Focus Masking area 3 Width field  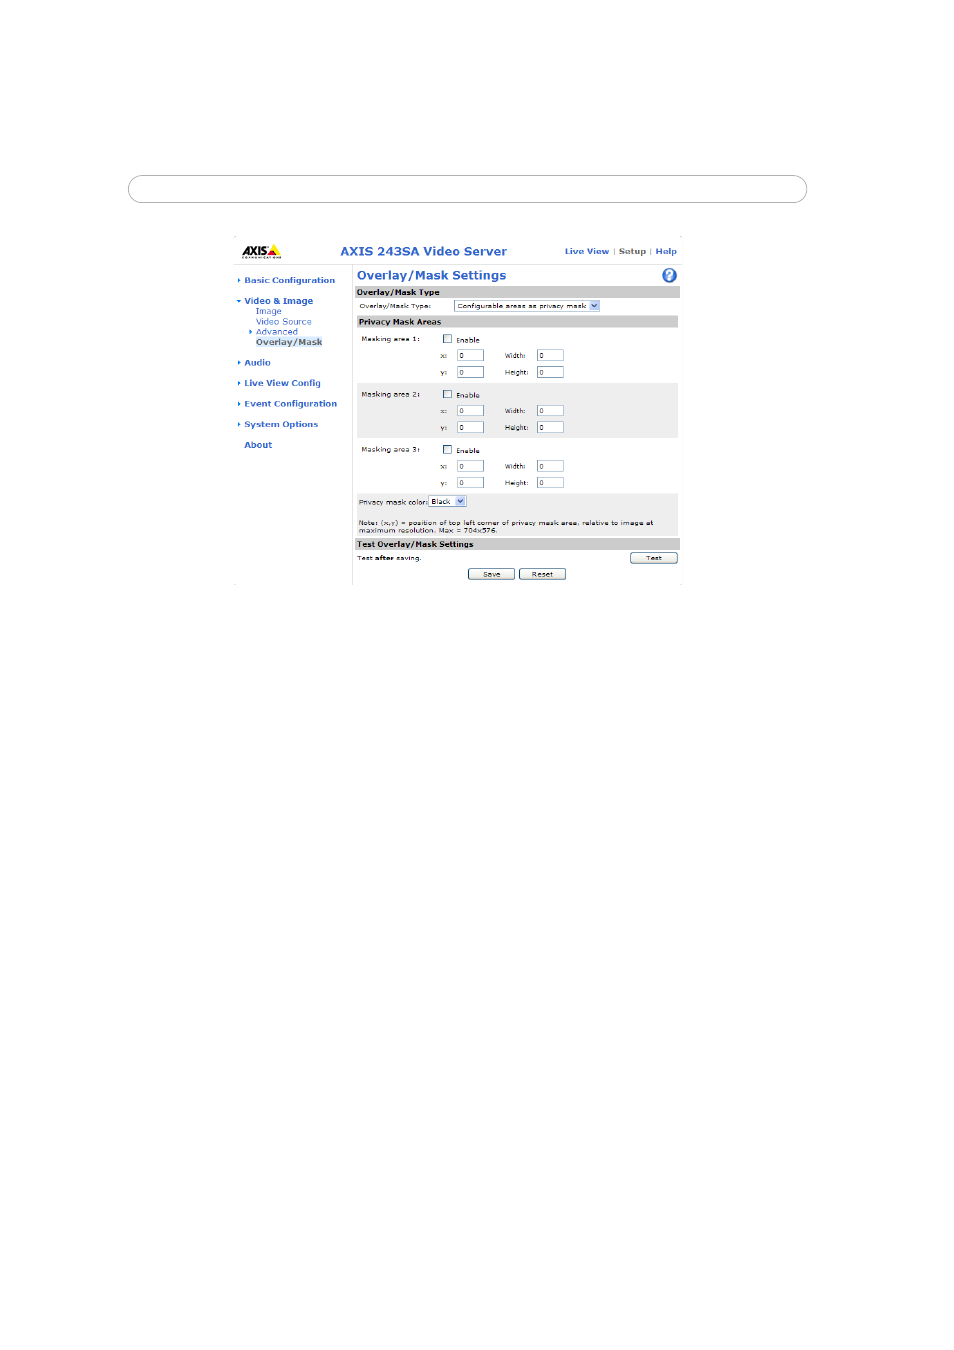point(550,466)
